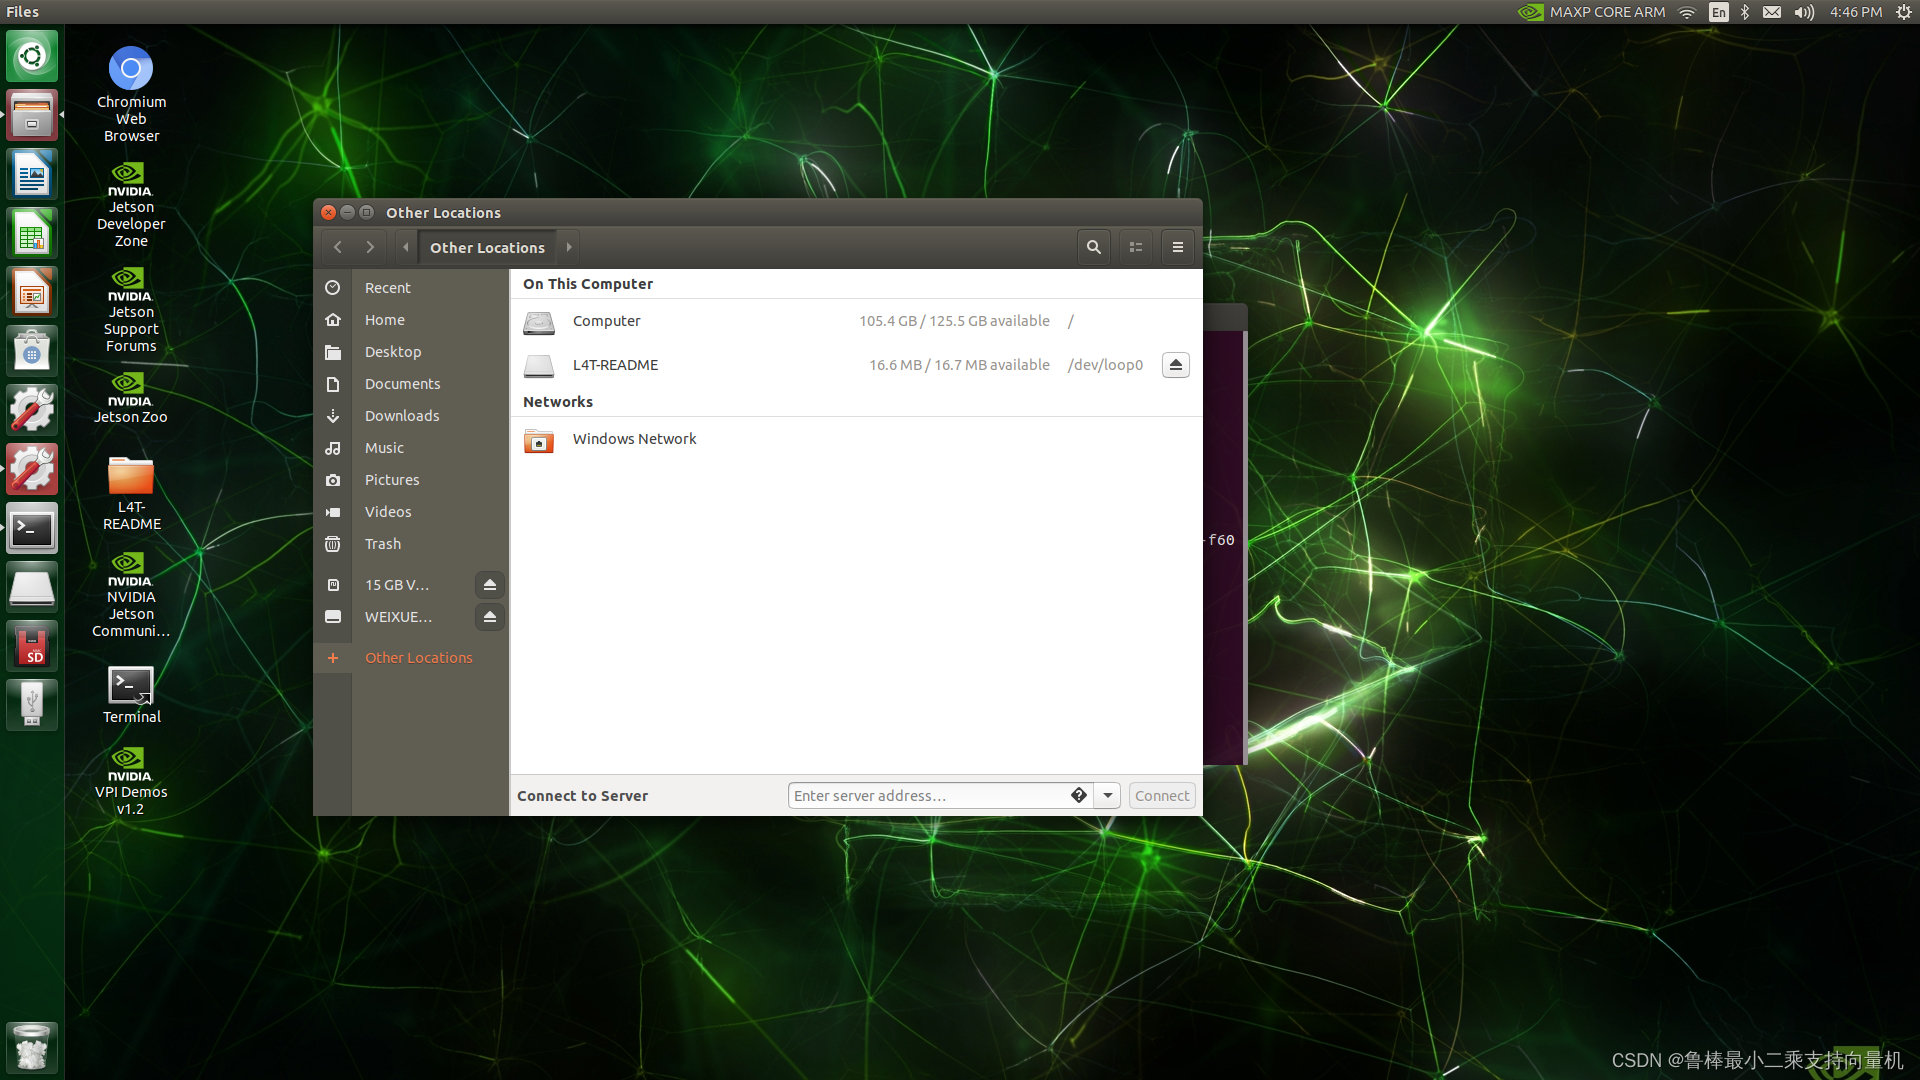This screenshot has height=1080, width=1920.
Task: Open Chromium Web Browser icon
Action: tap(131, 67)
